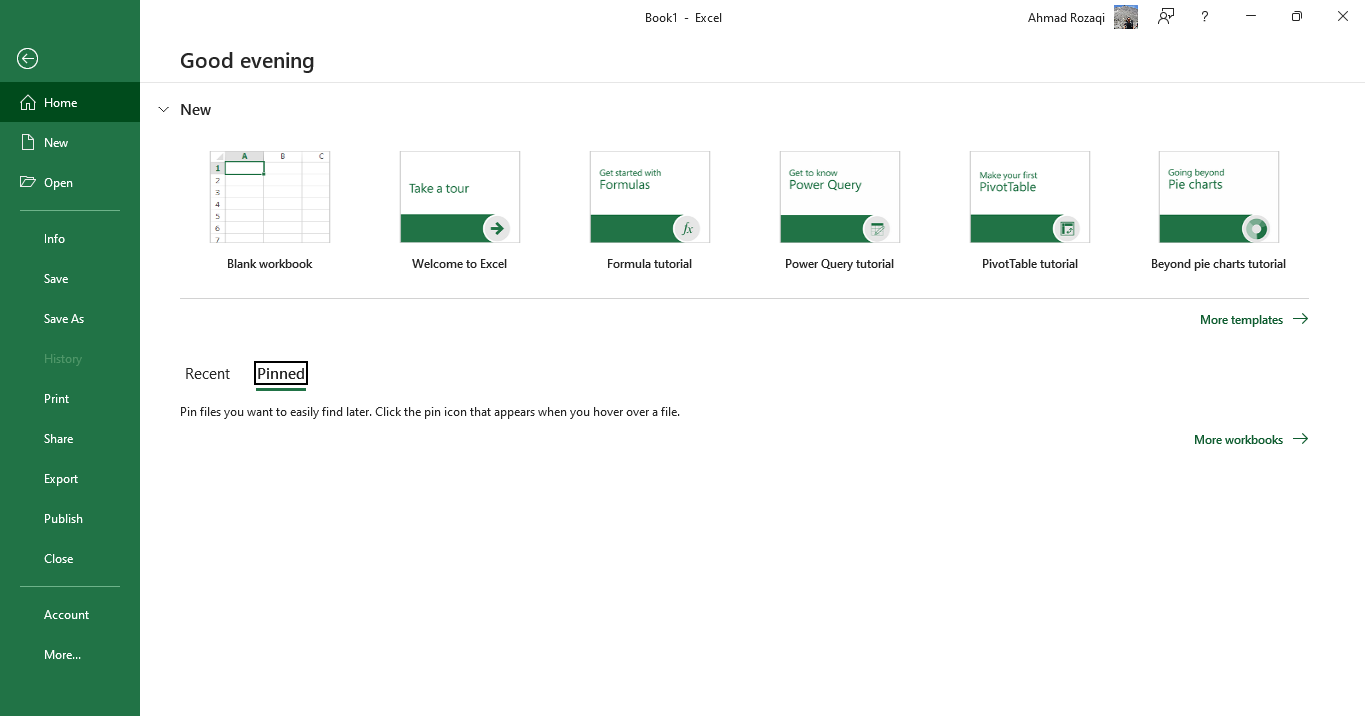Open the PivotTable tutorial template

1030,211
